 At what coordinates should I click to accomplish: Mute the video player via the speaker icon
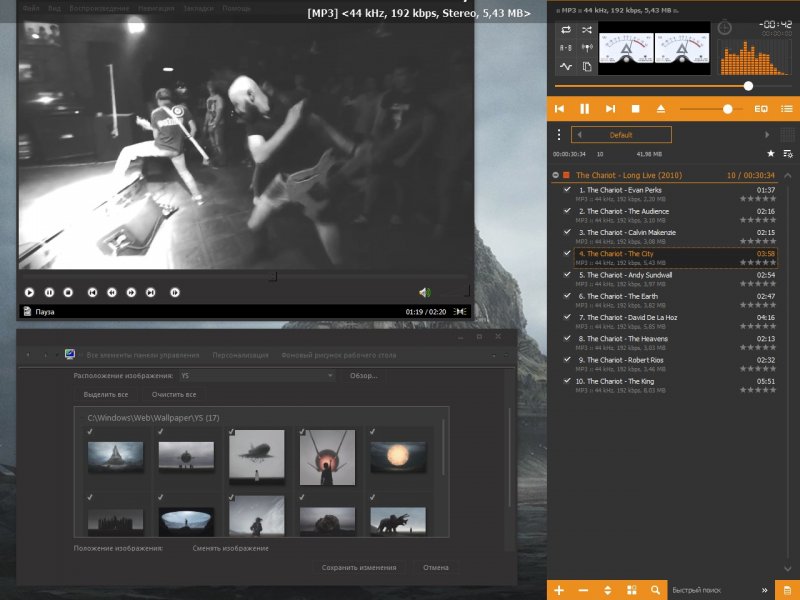(424, 292)
